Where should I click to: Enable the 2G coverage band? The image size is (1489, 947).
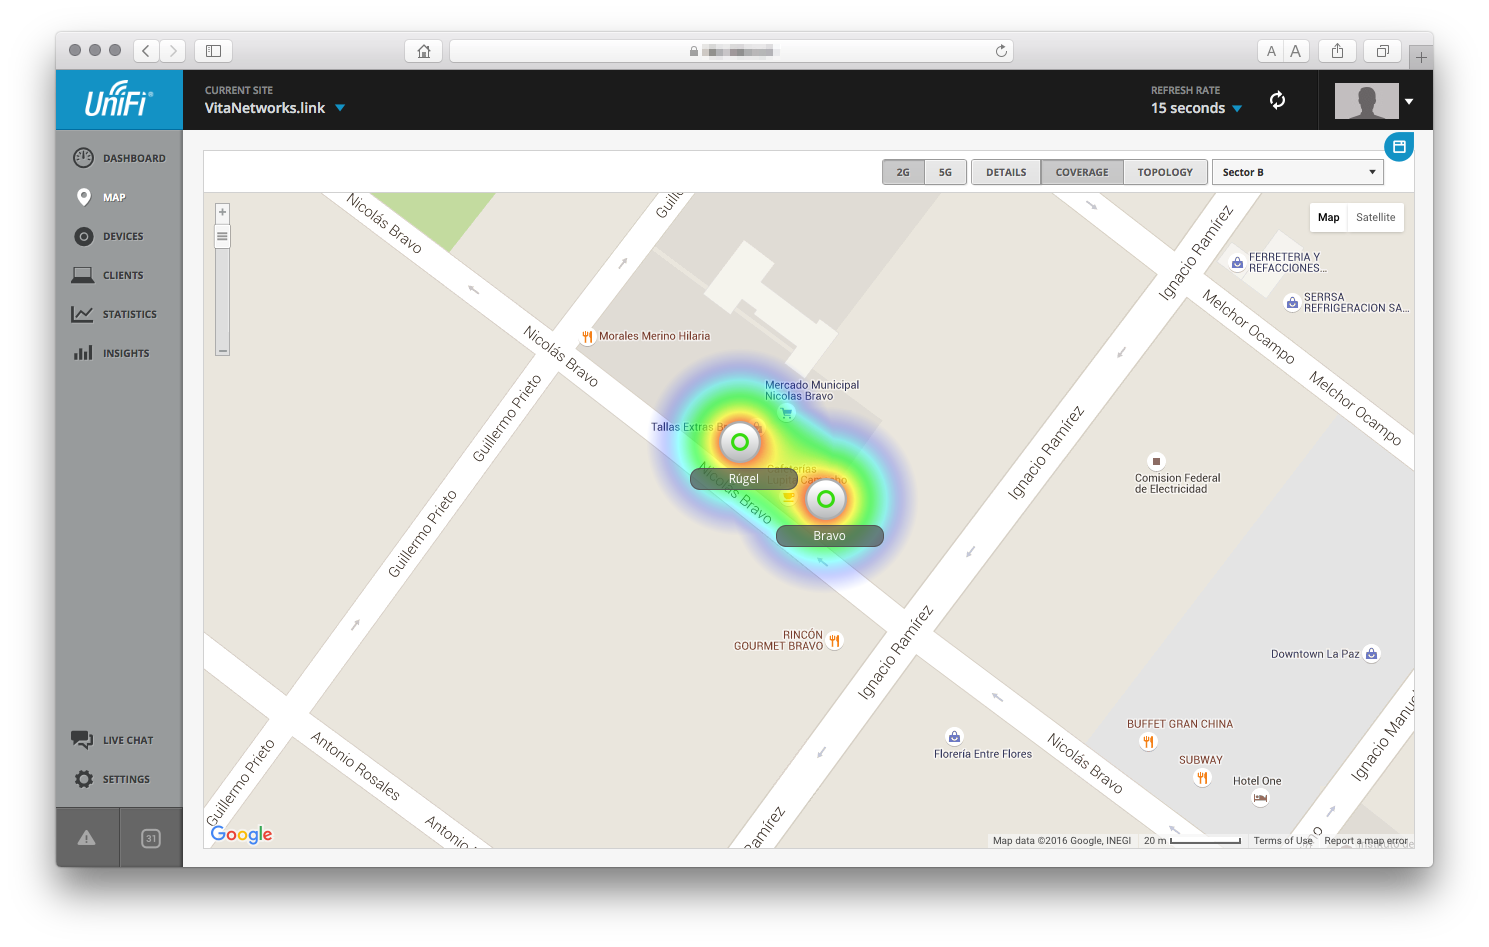[902, 171]
